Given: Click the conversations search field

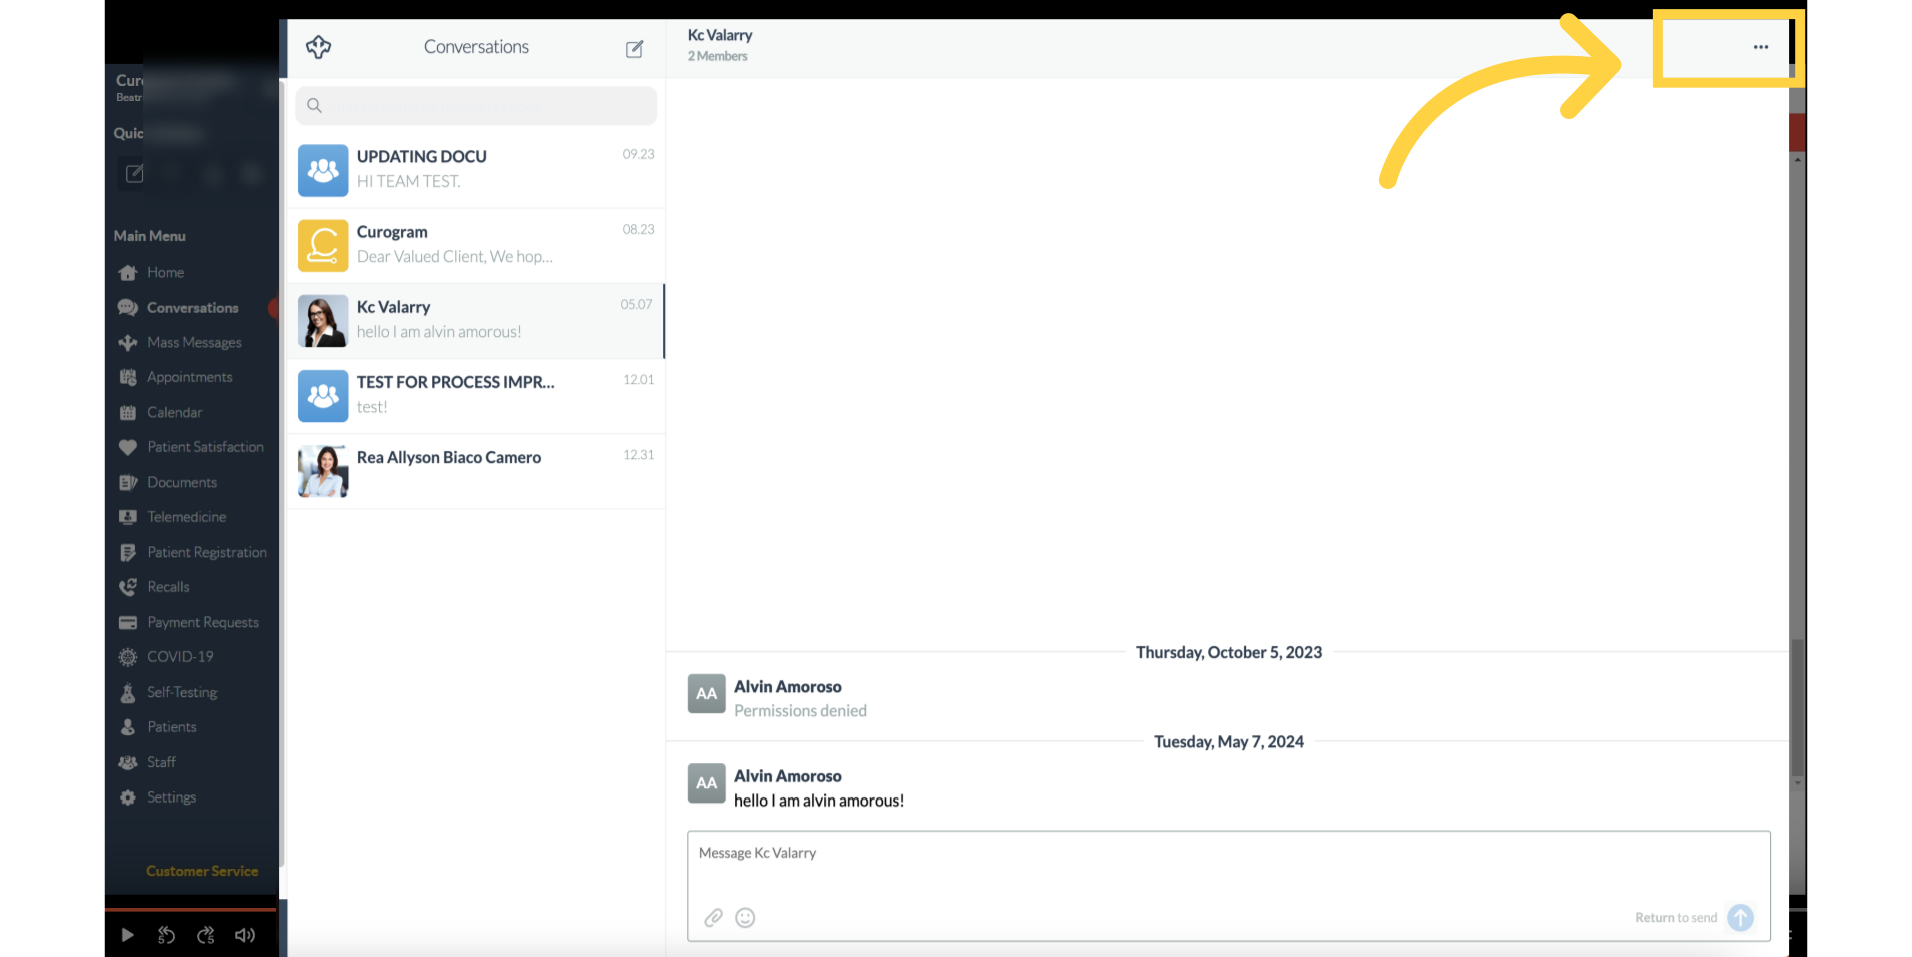Looking at the screenshot, I should click(x=476, y=105).
